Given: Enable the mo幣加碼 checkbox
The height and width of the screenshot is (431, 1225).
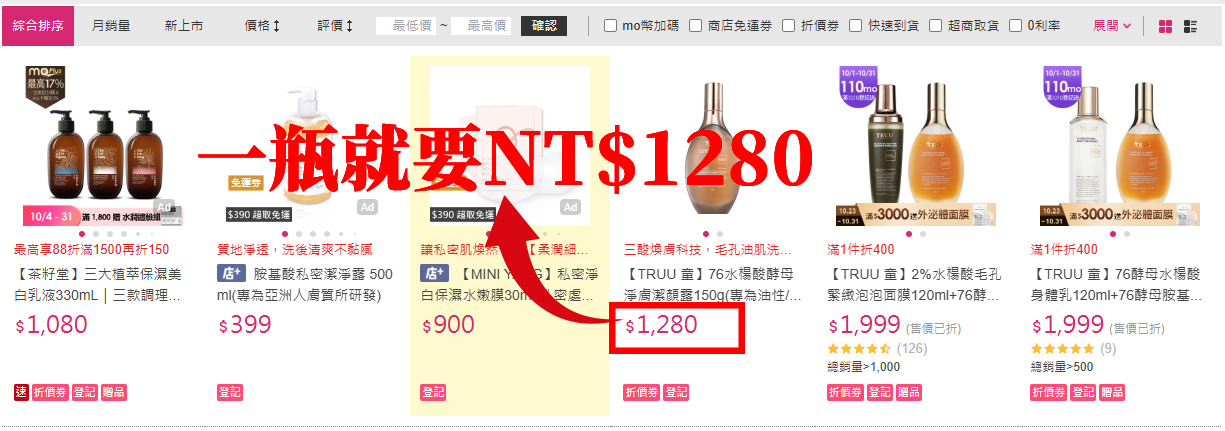Looking at the screenshot, I should point(610,26).
